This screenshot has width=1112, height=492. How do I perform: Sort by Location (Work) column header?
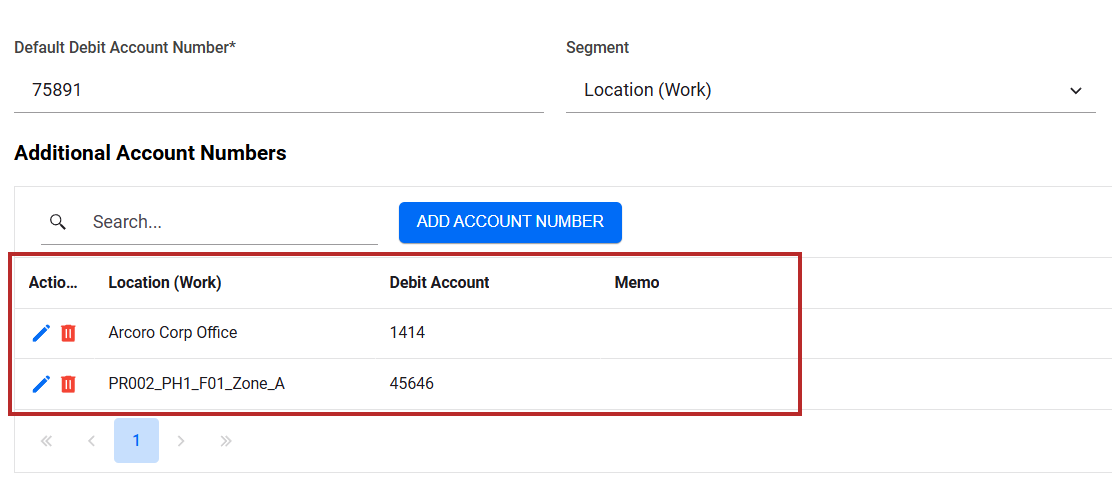[x=165, y=283]
